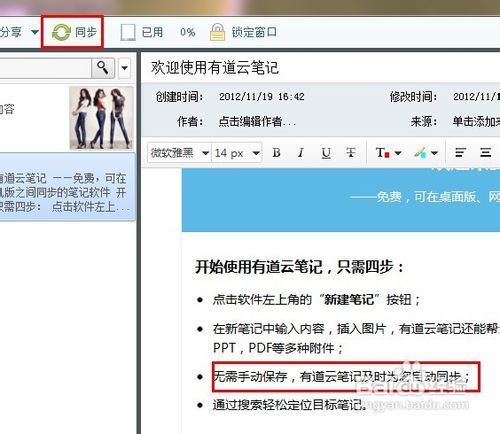
Task: Toggle bold formatting
Action: 276,153
